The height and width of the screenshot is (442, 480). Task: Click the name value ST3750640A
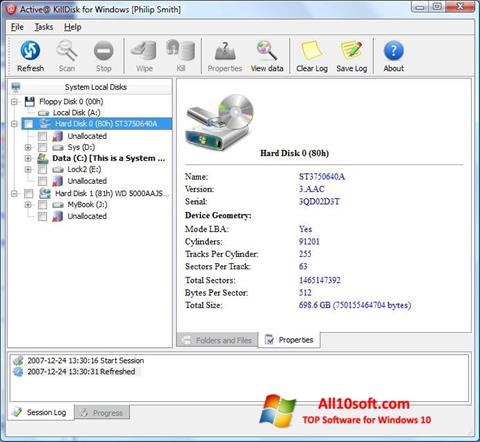pos(322,177)
